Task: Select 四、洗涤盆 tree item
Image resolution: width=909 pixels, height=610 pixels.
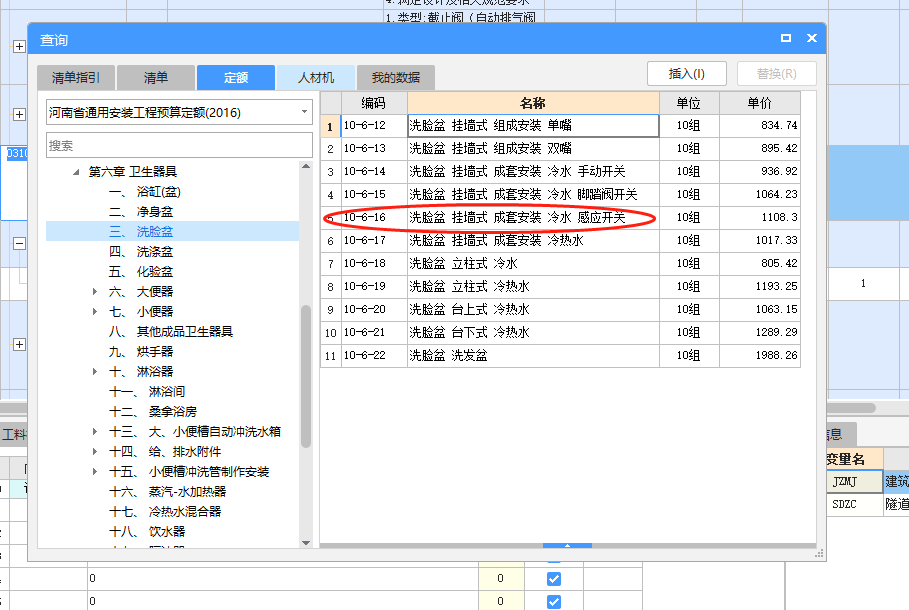Action: point(141,252)
